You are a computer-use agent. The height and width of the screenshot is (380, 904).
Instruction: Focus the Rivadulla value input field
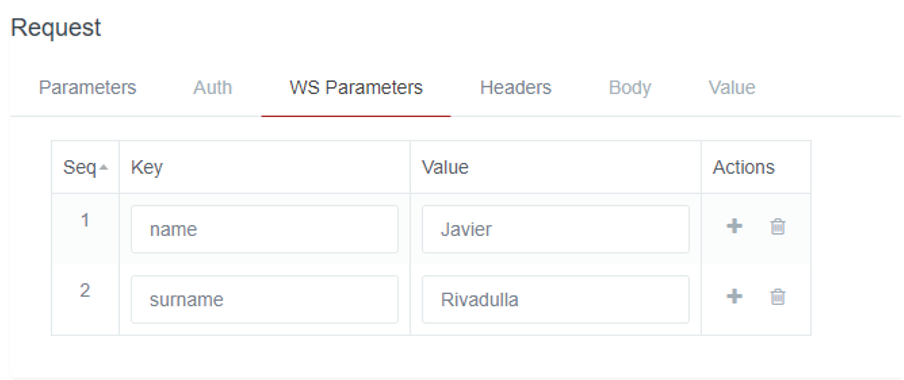(x=555, y=299)
